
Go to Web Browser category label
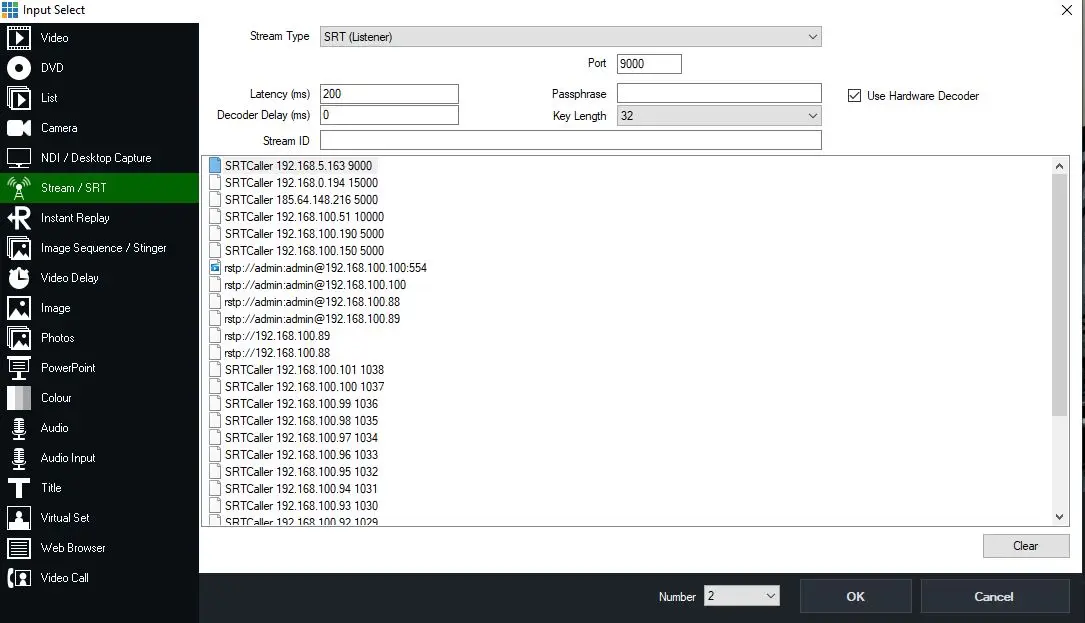[x=73, y=548]
